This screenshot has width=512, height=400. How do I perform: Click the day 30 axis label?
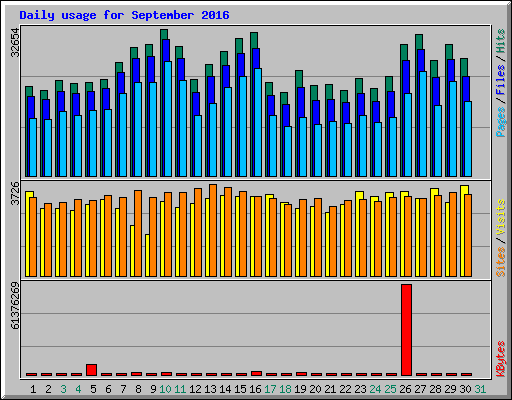465,389
